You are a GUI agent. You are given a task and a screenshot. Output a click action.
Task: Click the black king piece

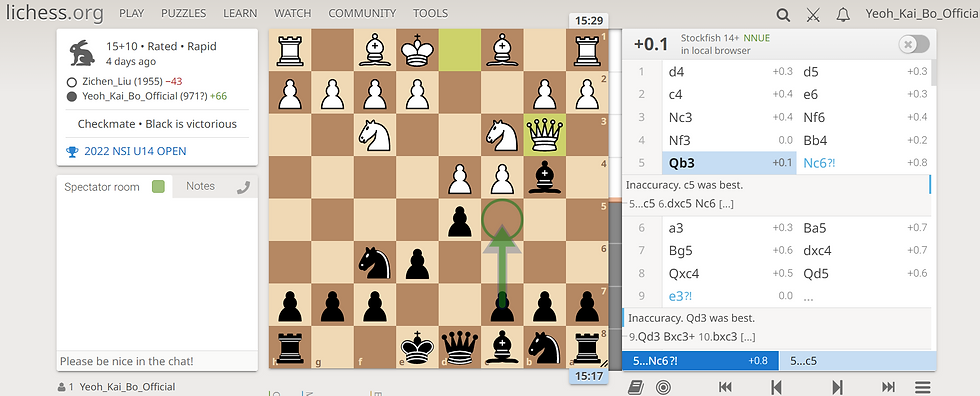[417, 347]
